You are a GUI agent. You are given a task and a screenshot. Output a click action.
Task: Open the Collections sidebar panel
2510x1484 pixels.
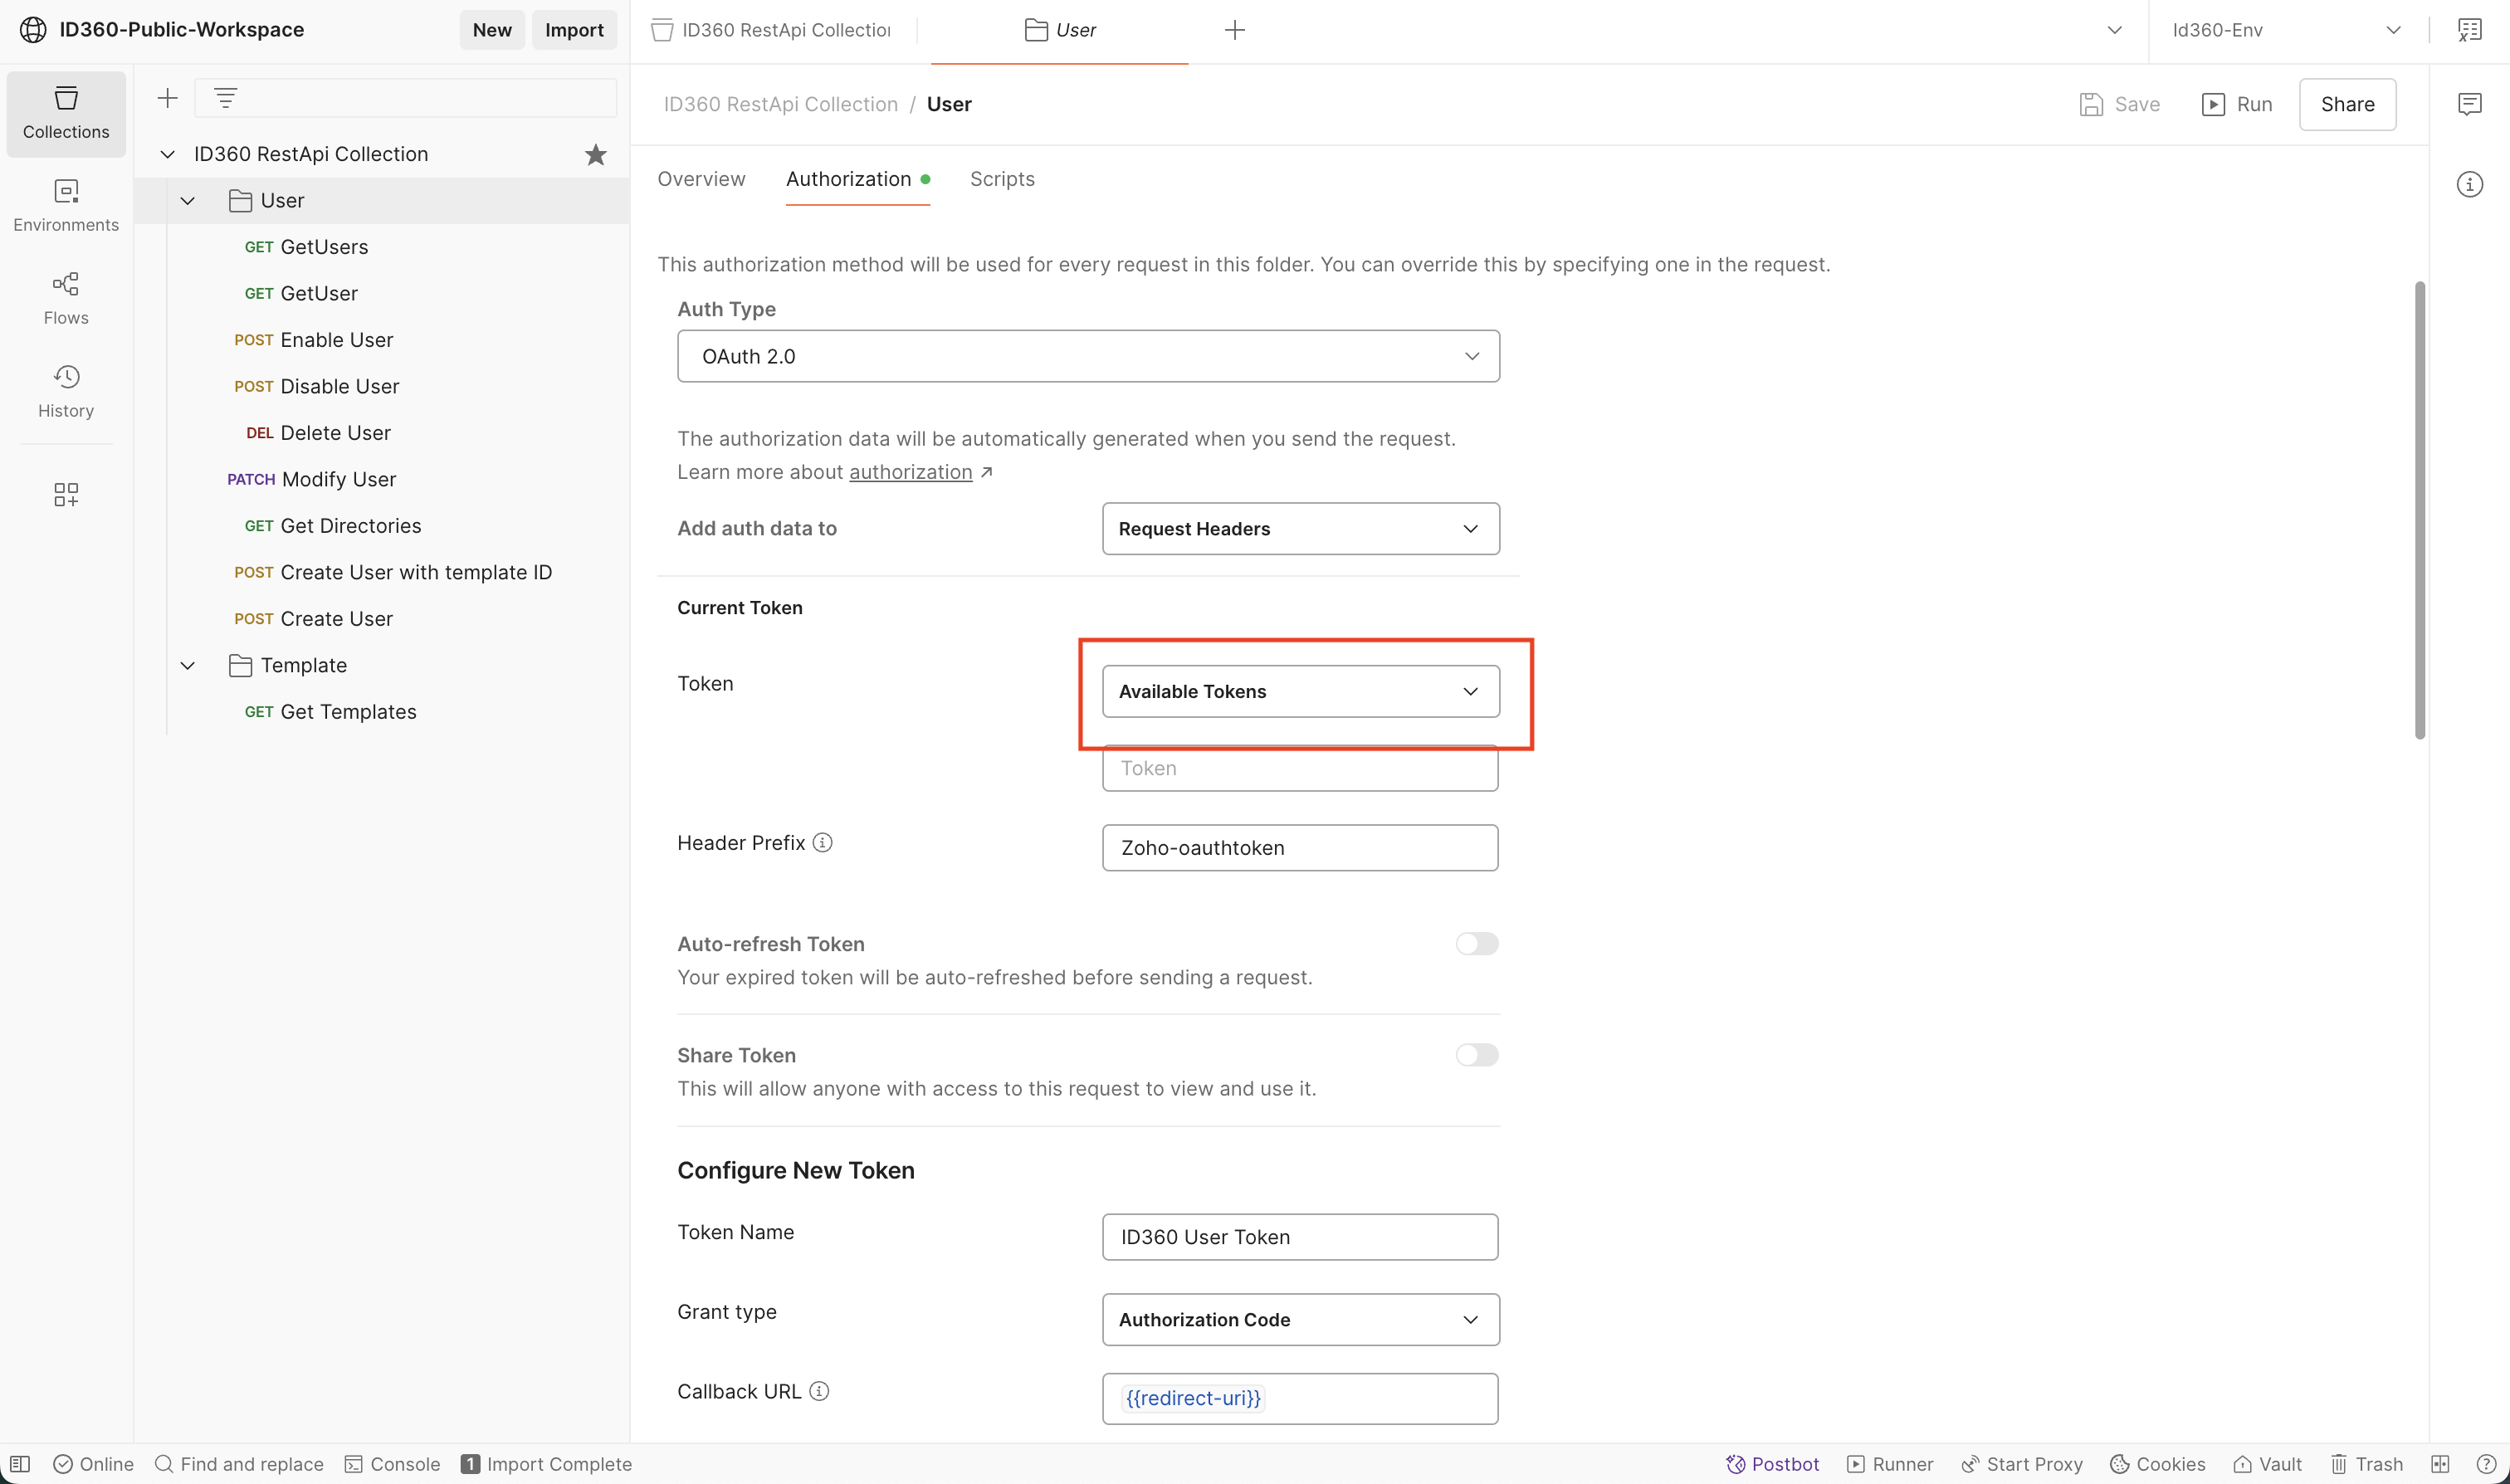point(66,113)
